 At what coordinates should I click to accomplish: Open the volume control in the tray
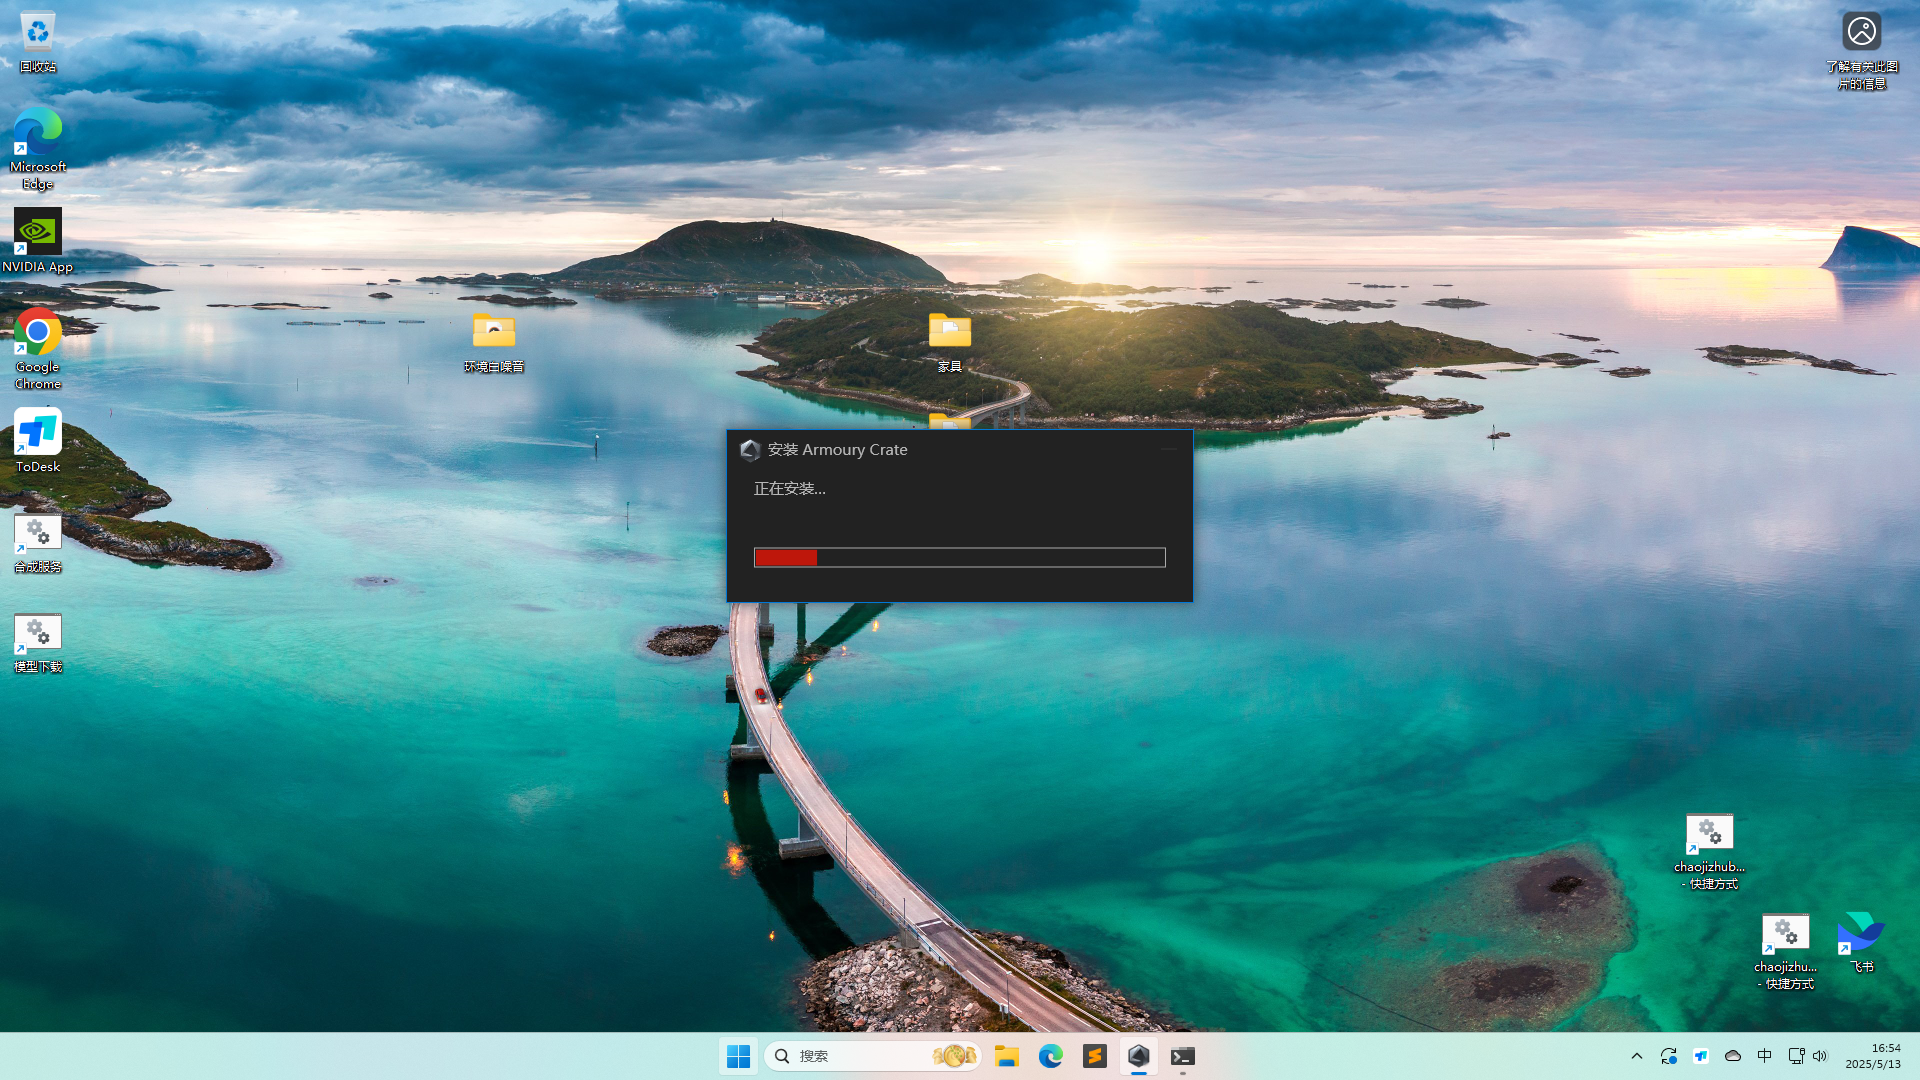click(x=1820, y=1056)
